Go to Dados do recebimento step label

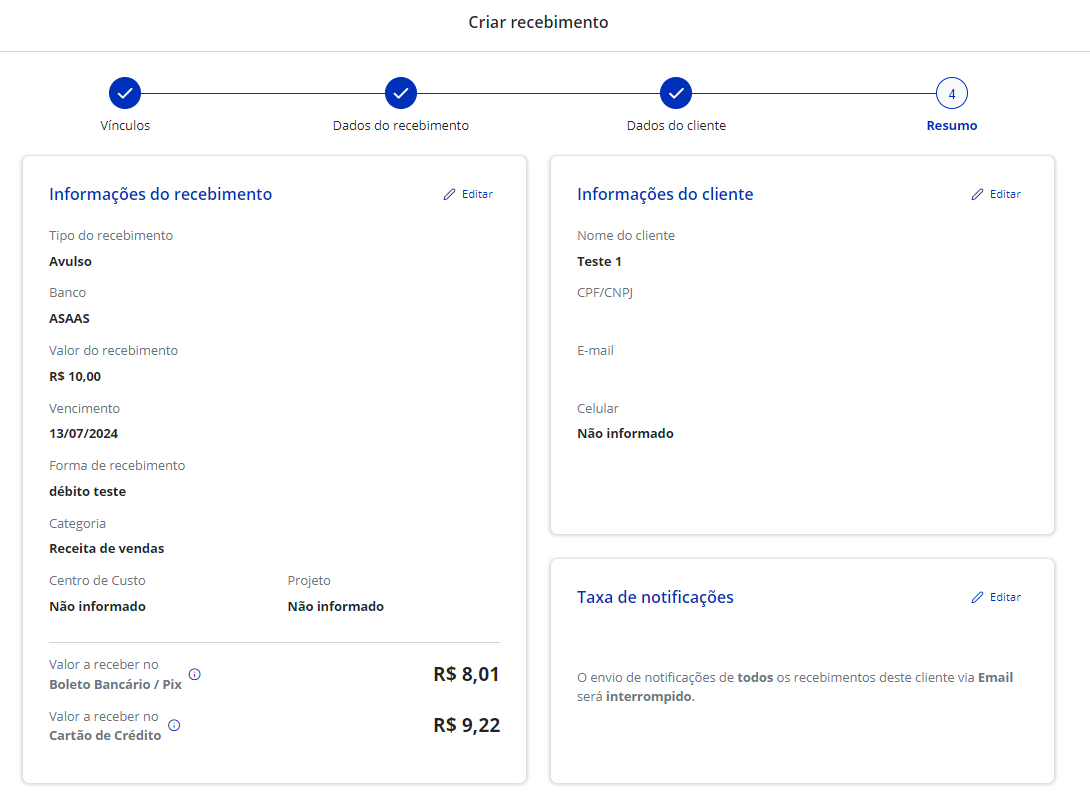401,126
